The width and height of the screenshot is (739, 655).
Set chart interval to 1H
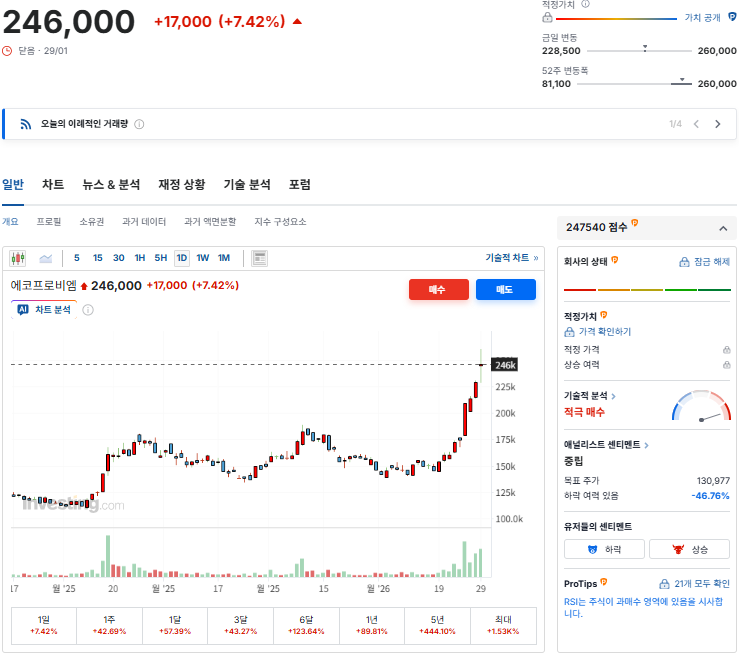coord(140,258)
